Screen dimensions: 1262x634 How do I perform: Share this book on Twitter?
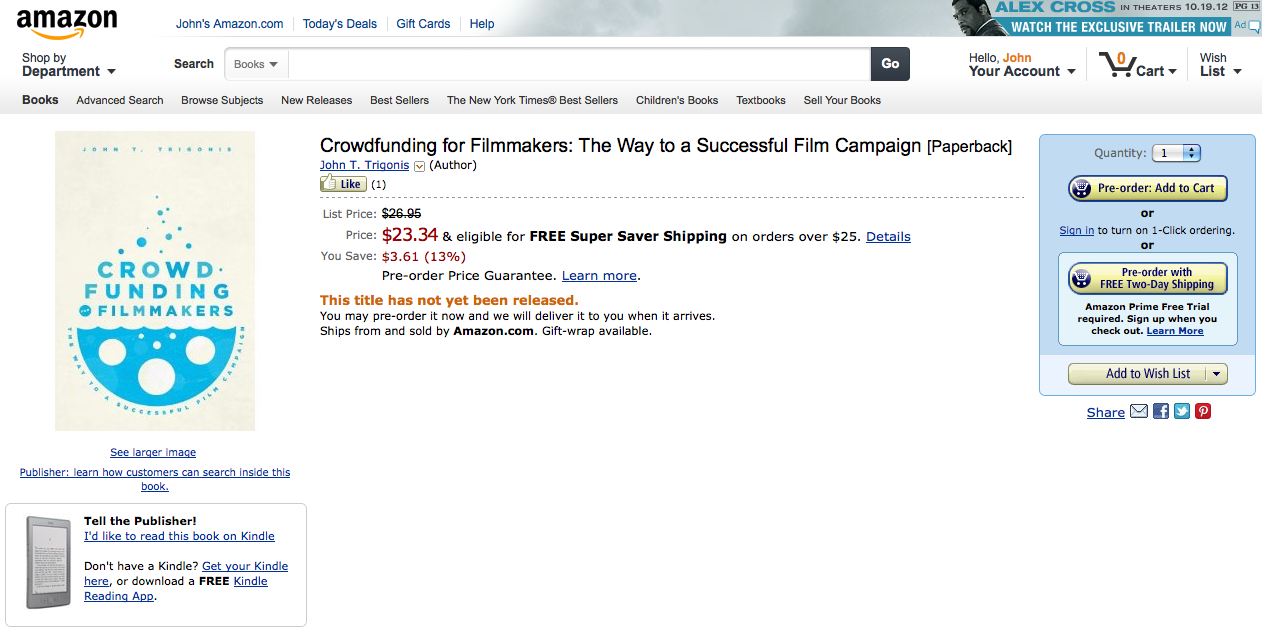click(1182, 411)
